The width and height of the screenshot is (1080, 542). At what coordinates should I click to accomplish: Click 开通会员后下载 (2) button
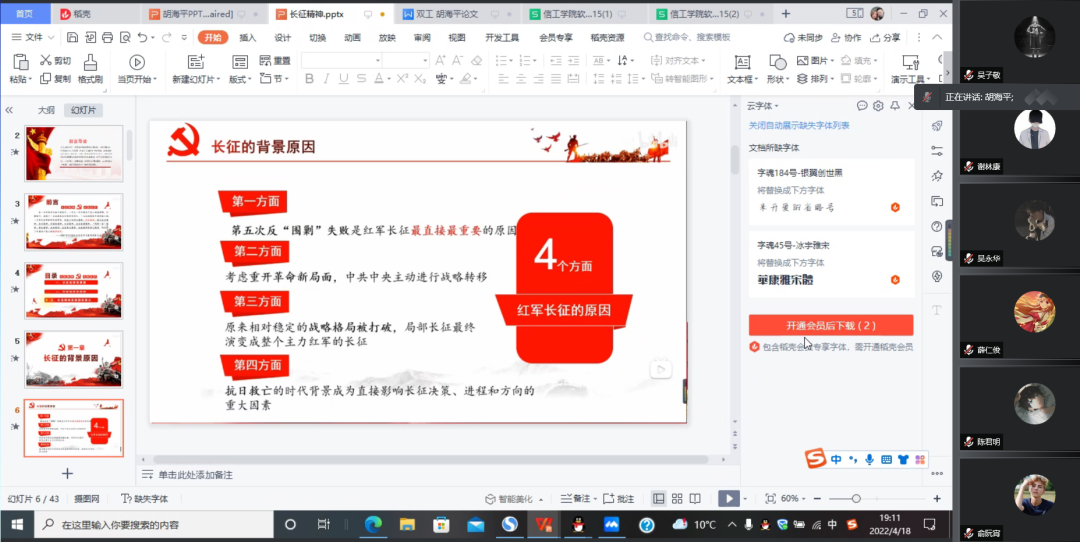831,325
